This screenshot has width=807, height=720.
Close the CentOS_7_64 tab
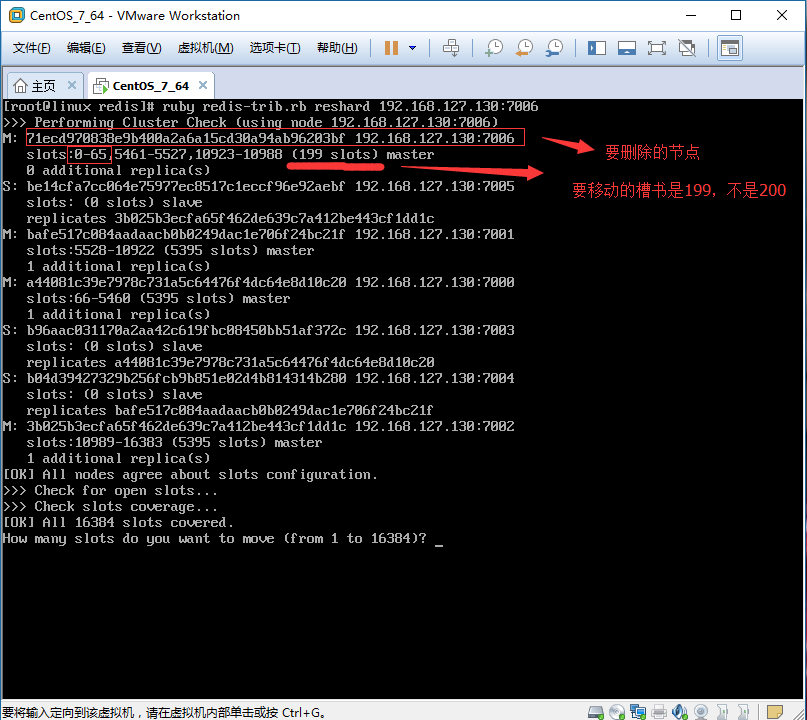tap(203, 85)
